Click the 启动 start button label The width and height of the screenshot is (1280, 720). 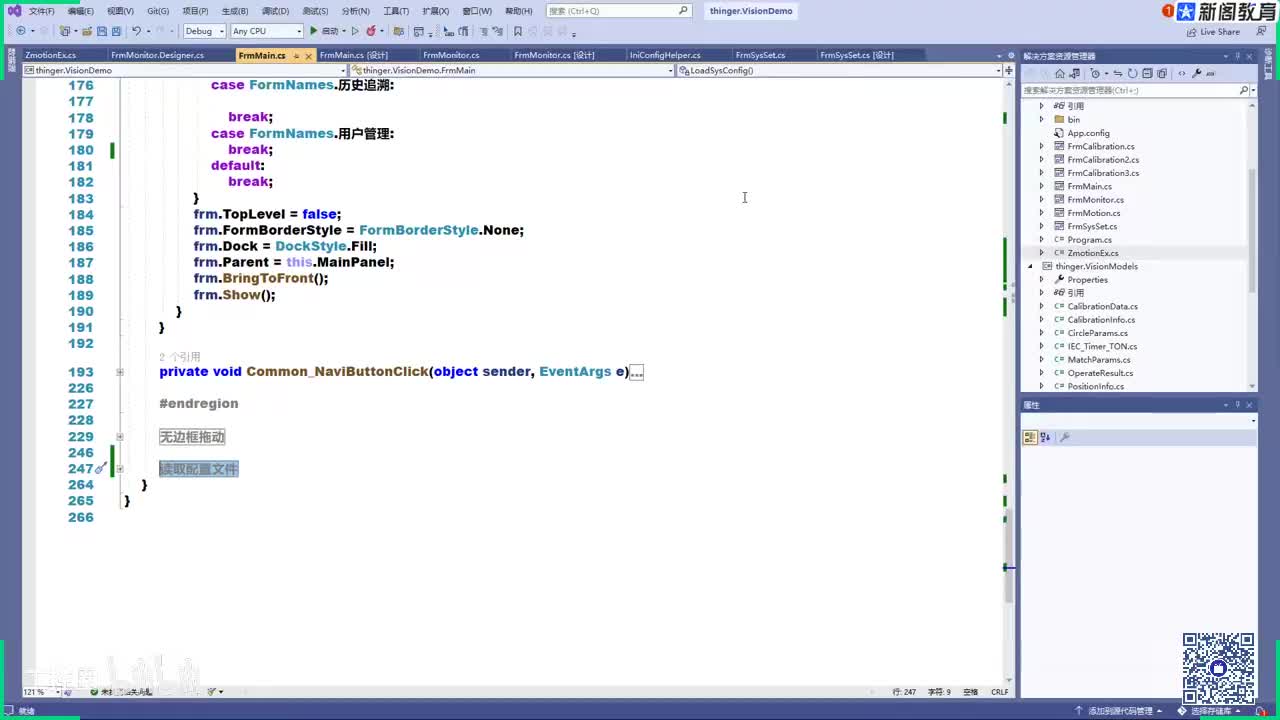click(x=329, y=31)
